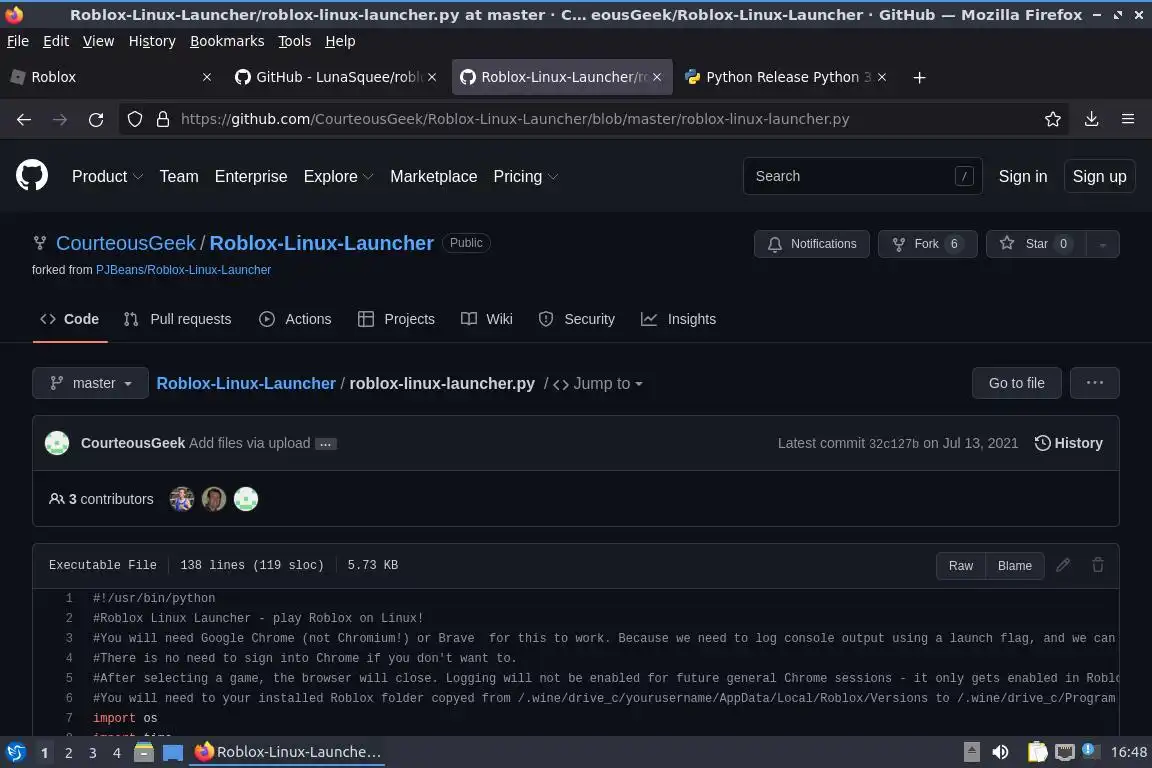Close the Python Release tab

tap(882, 77)
